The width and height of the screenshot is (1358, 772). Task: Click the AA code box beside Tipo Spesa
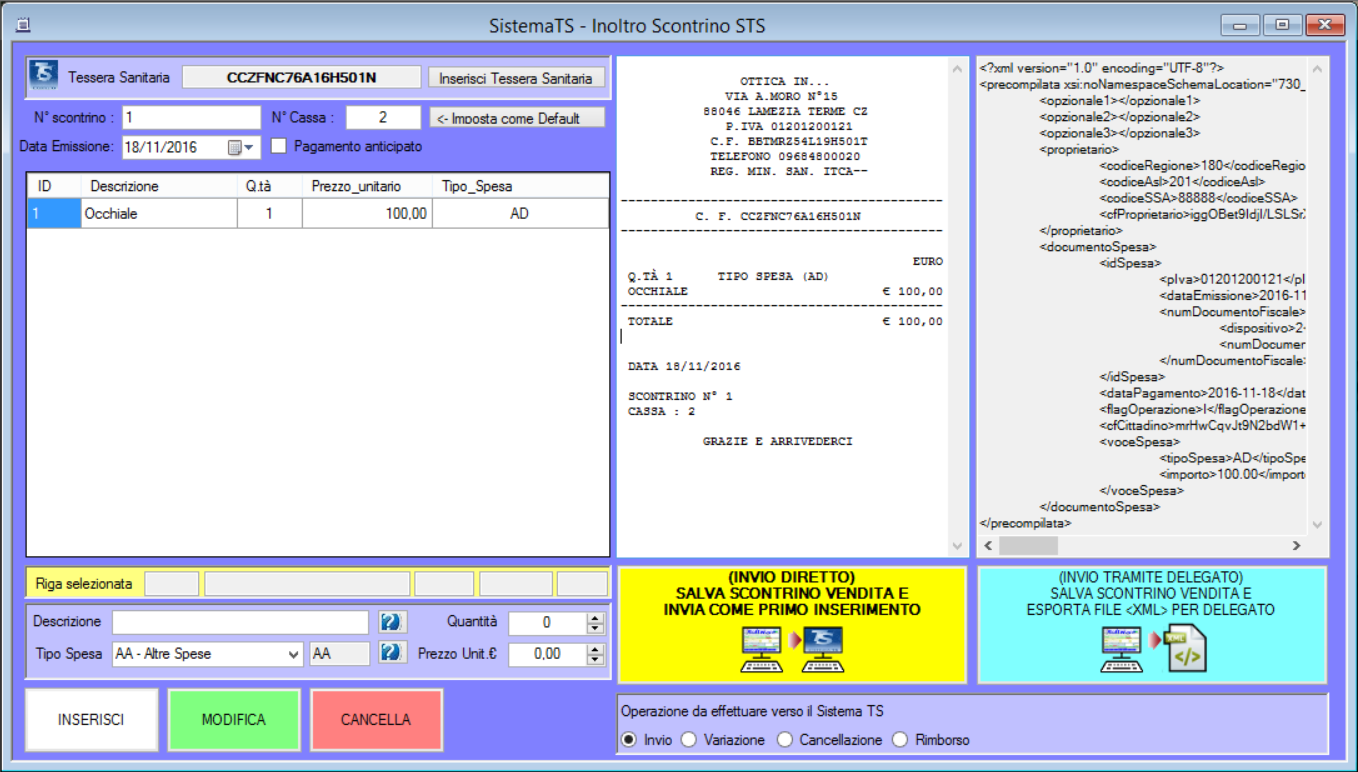pyautogui.click(x=339, y=654)
